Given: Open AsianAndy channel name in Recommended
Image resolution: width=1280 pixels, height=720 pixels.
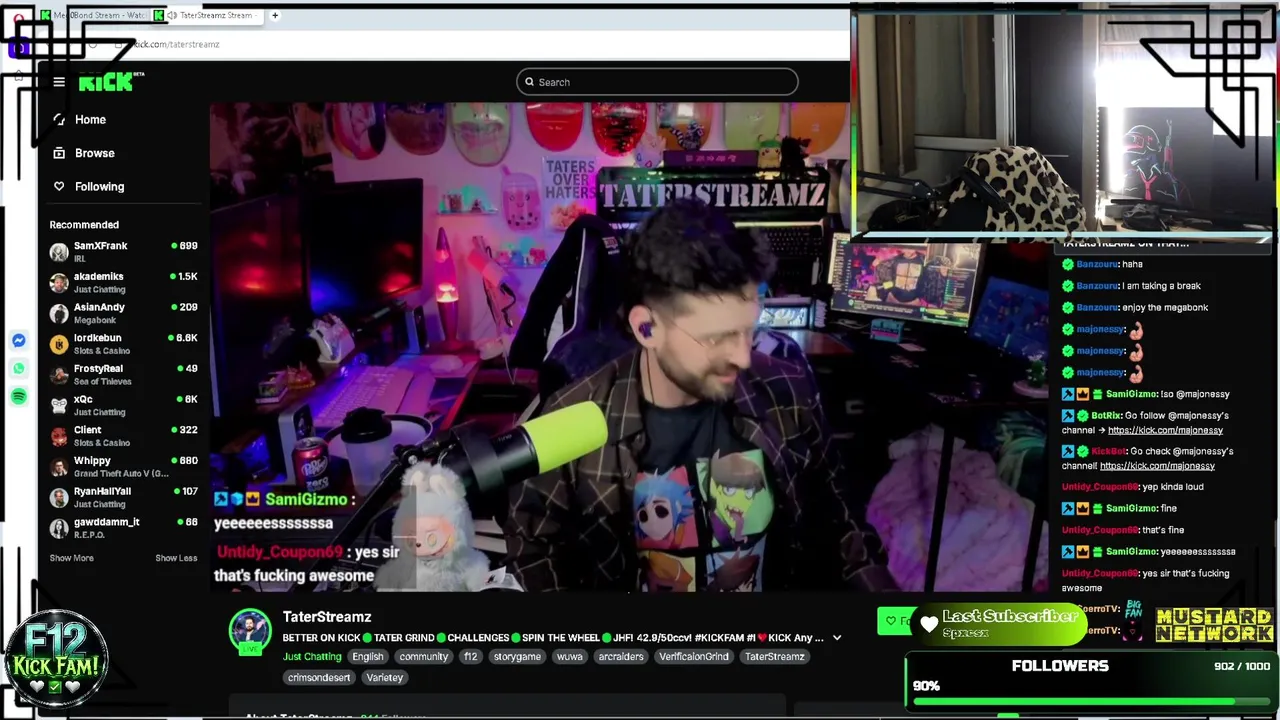Looking at the screenshot, I should point(99,307).
